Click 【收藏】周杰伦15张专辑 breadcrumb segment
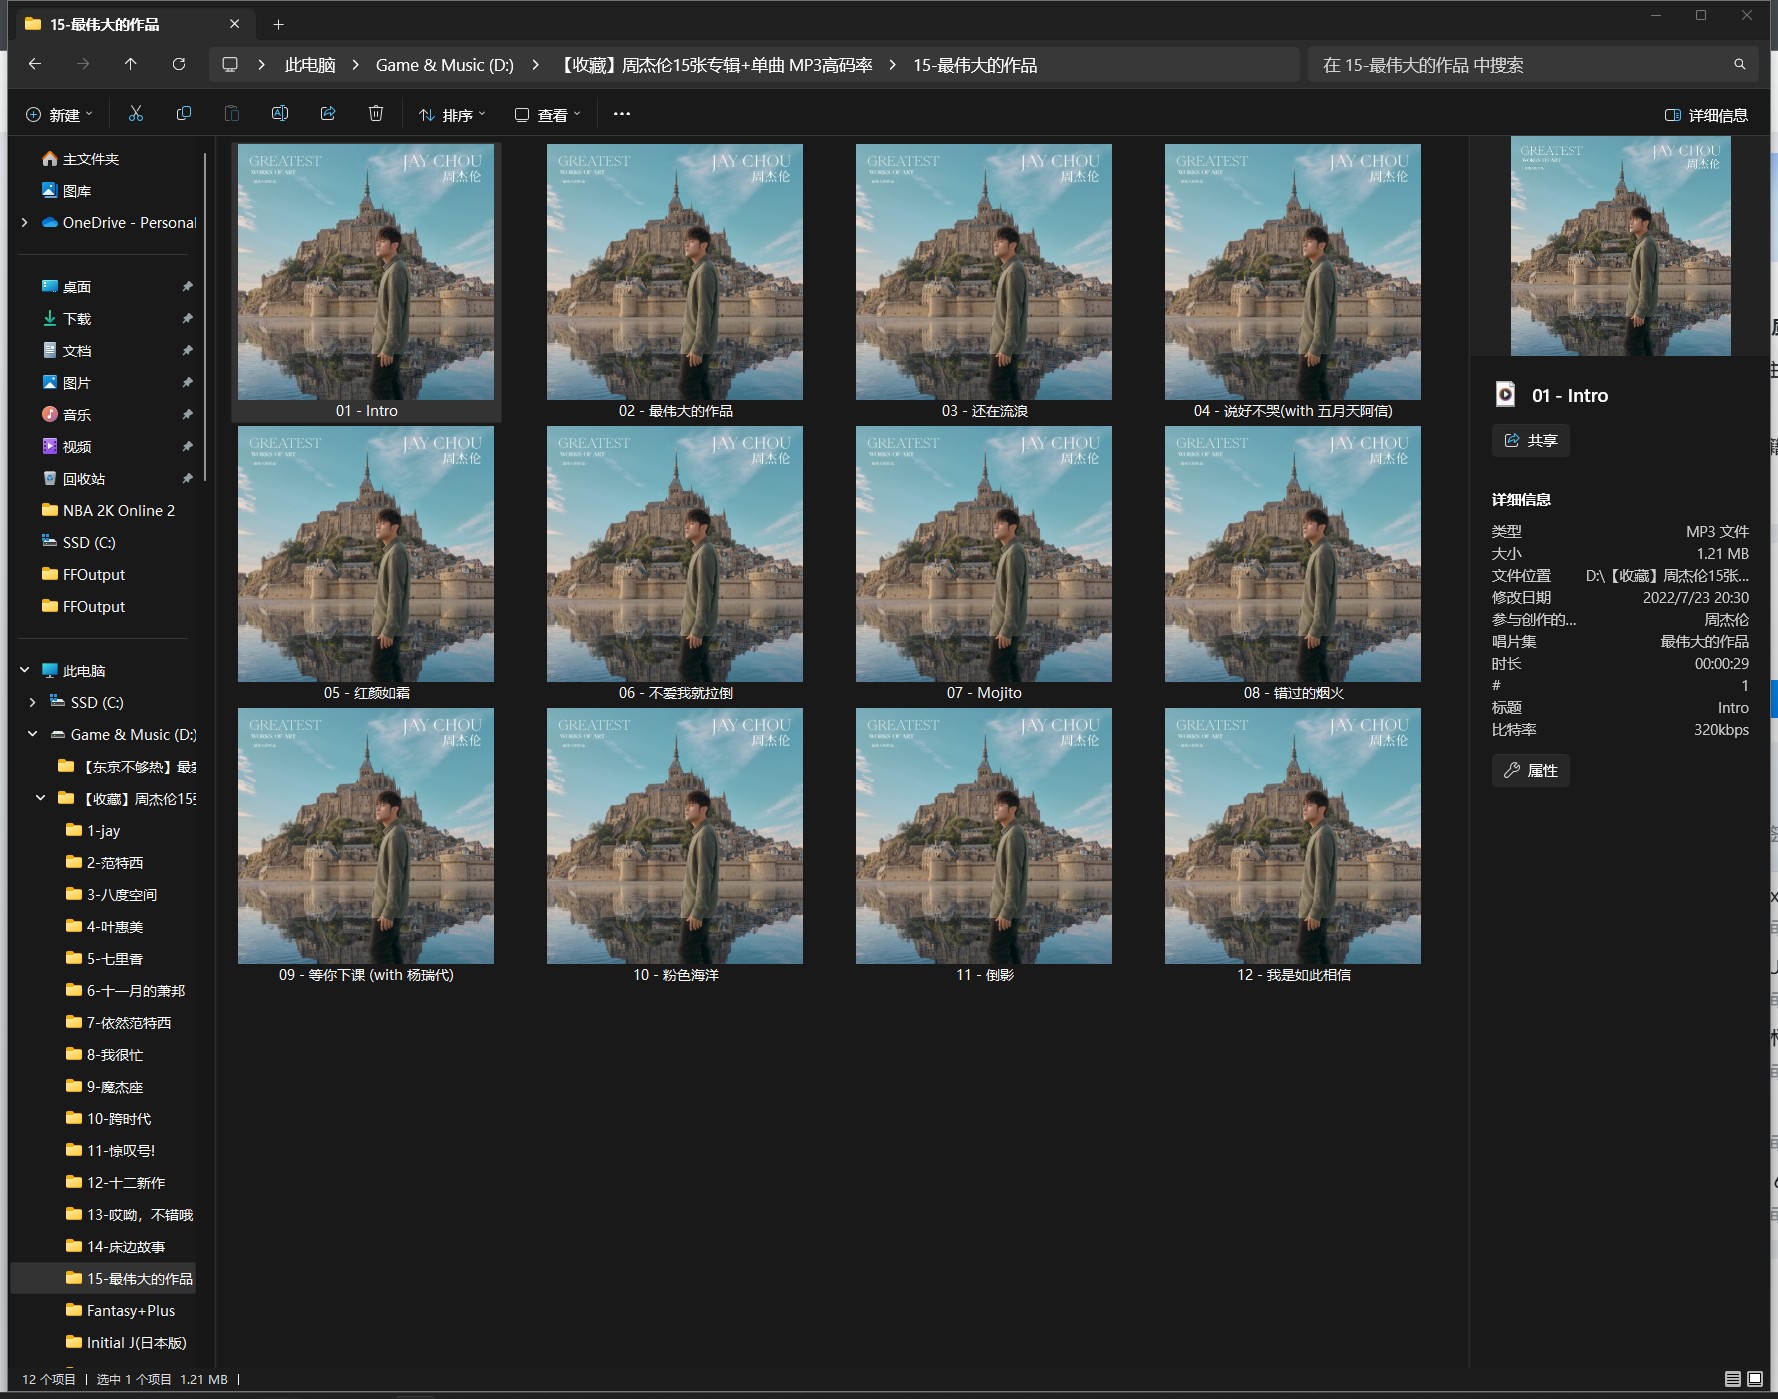 (714, 65)
